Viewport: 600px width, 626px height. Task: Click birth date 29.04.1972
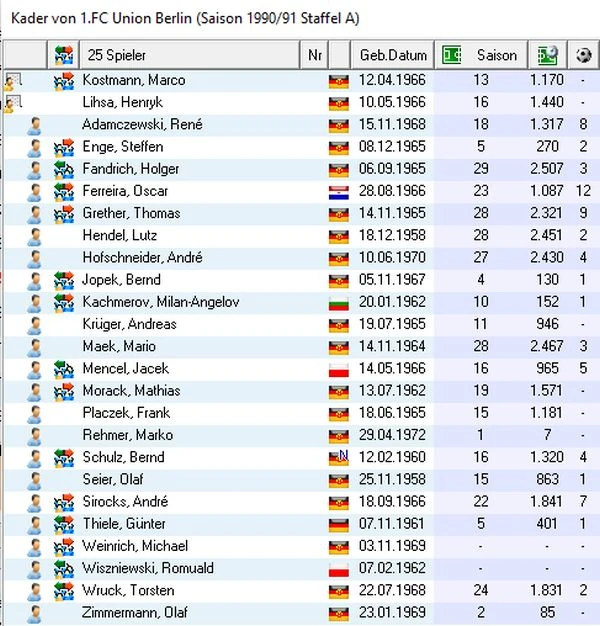pyautogui.click(x=392, y=435)
